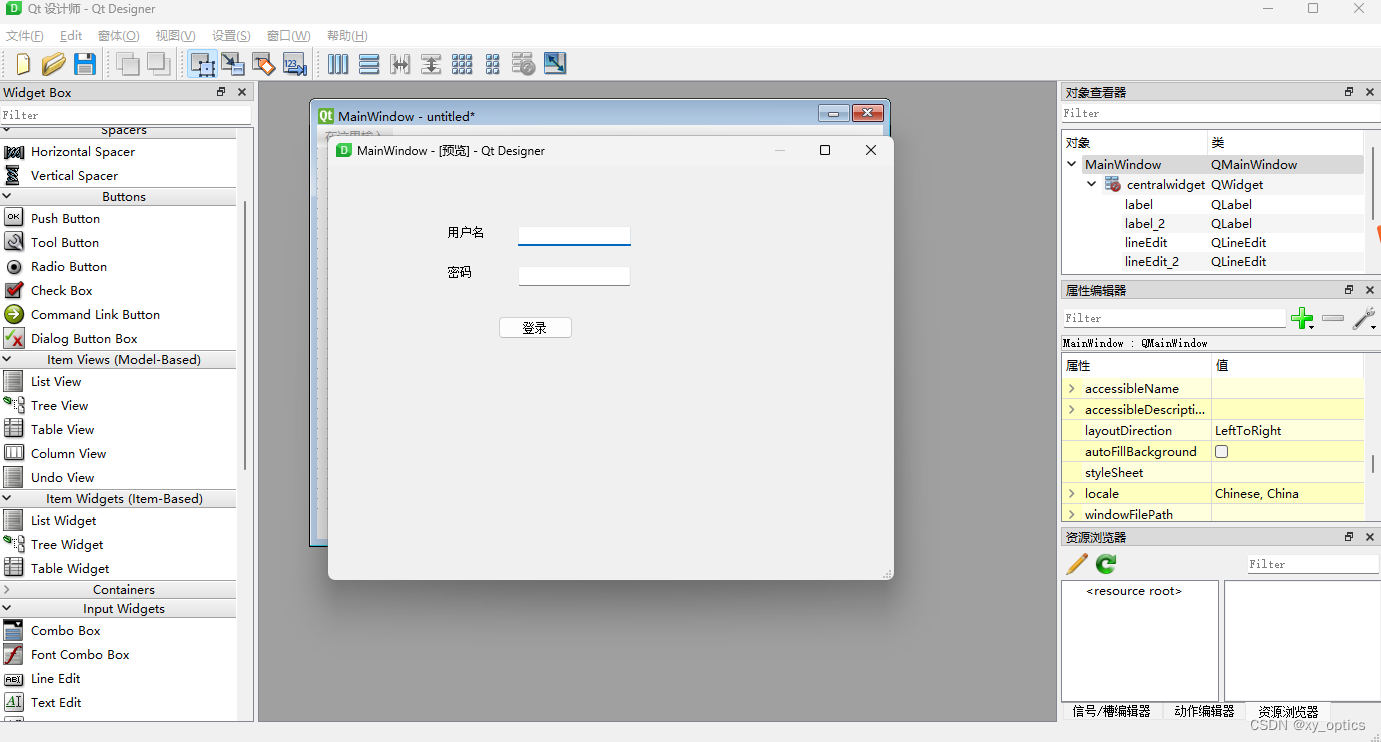Collapse MainWindow node in object tree
The width and height of the screenshot is (1381, 742).
coord(1072,164)
